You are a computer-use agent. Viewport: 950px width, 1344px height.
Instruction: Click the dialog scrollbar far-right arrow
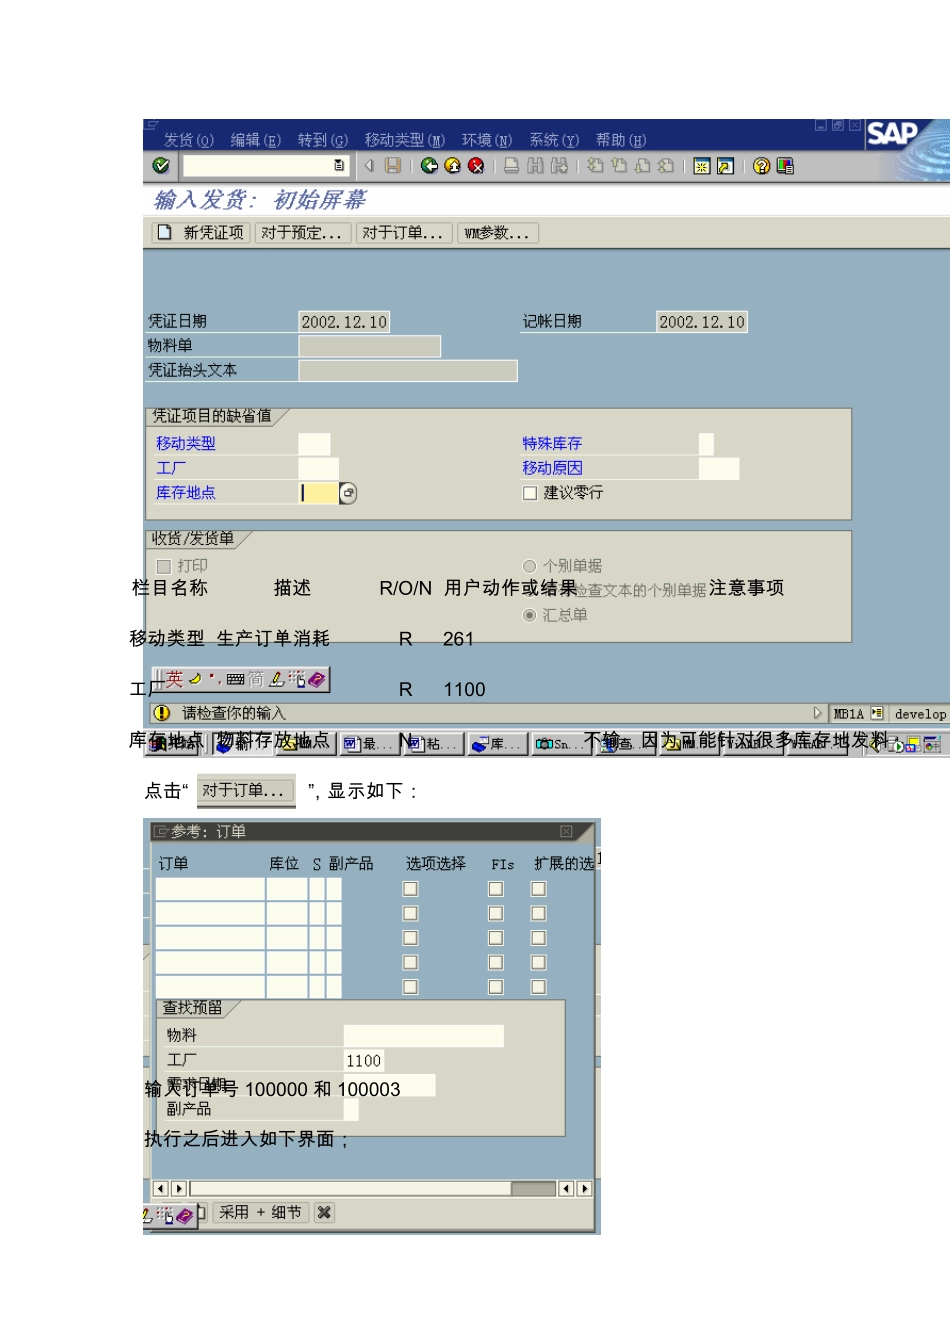(585, 1189)
